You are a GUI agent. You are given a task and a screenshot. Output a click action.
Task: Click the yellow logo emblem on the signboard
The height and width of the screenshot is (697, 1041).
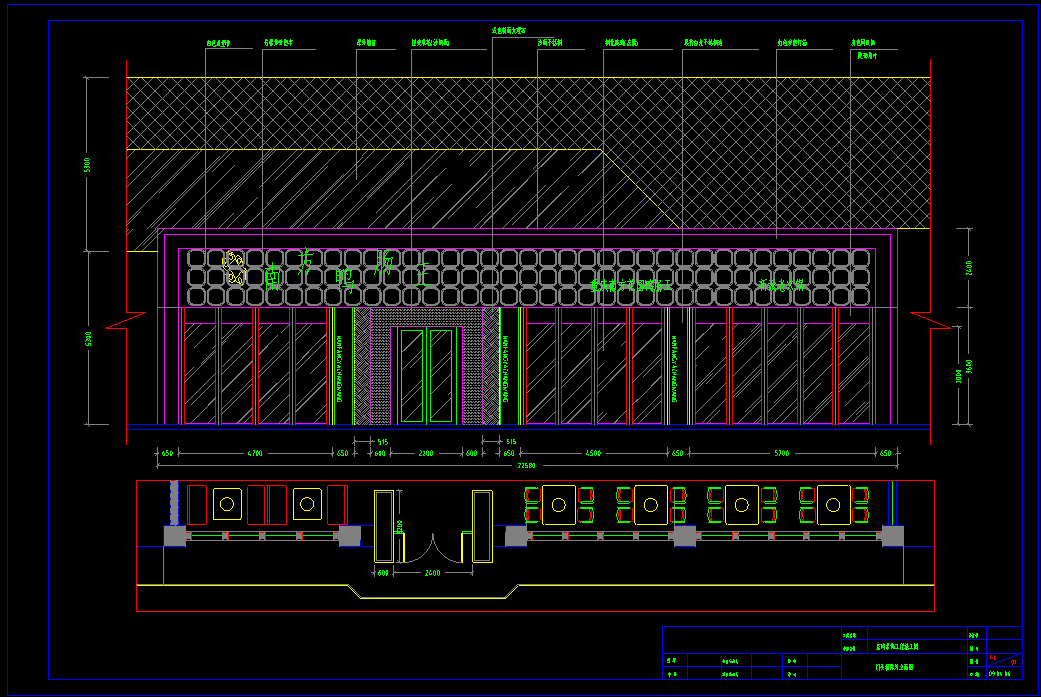coord(234,268)
